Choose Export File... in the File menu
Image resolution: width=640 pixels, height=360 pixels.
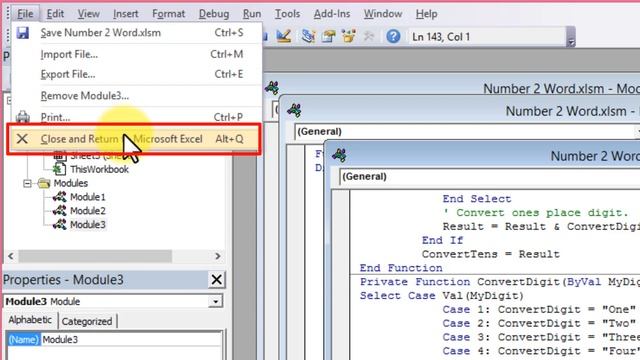click(136, 74)
